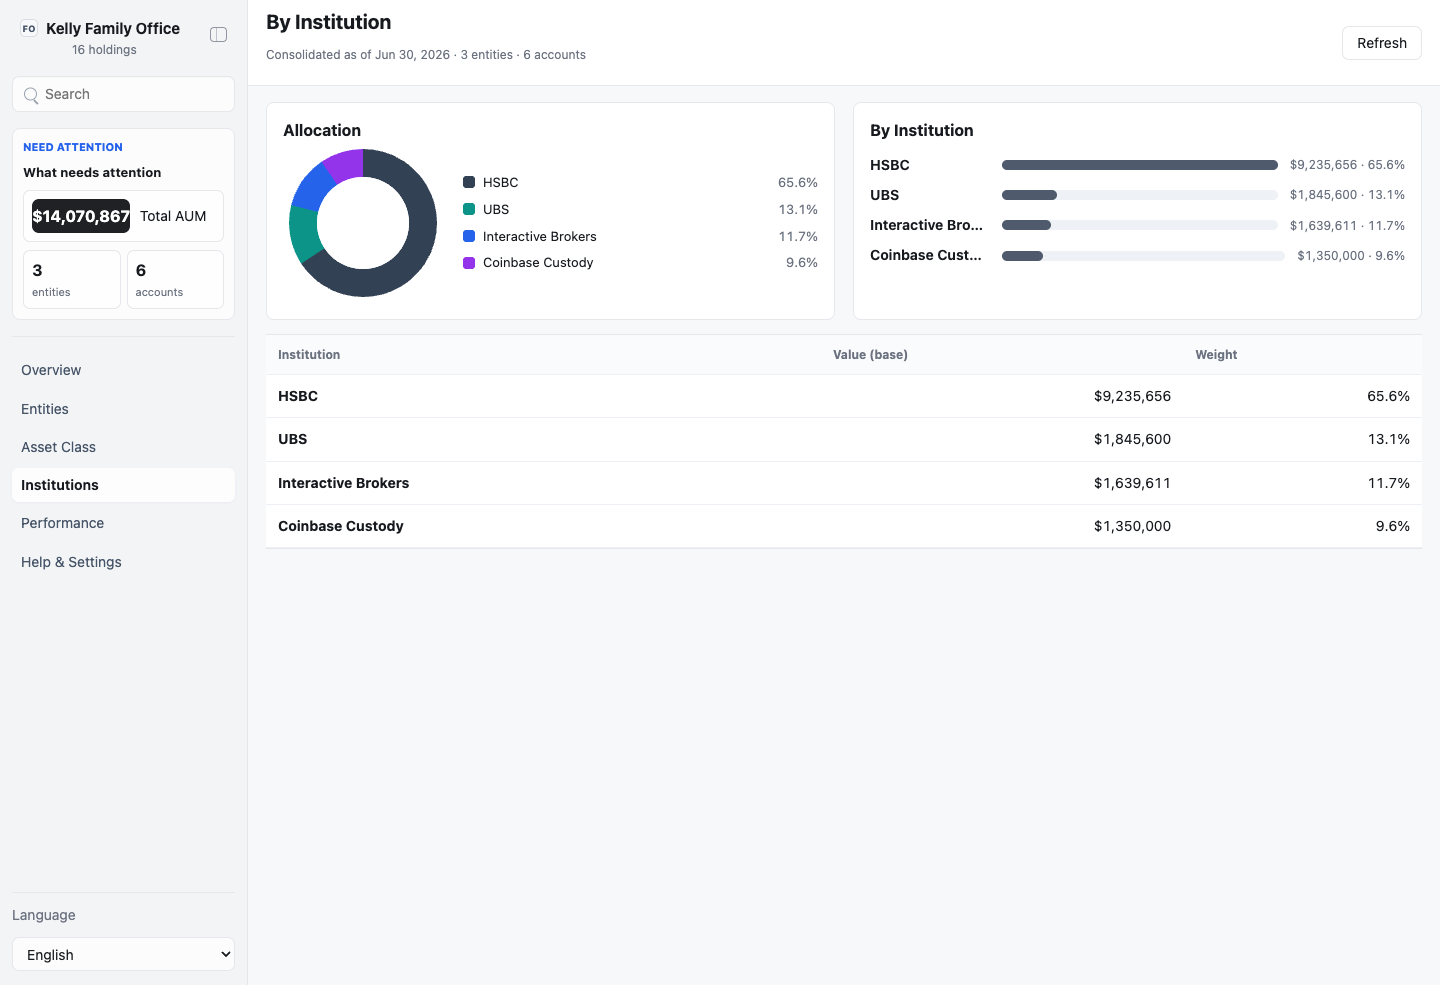Collapse sidebar with panel toggle icon
This screenshot has width=1440, height=985.
218,35
